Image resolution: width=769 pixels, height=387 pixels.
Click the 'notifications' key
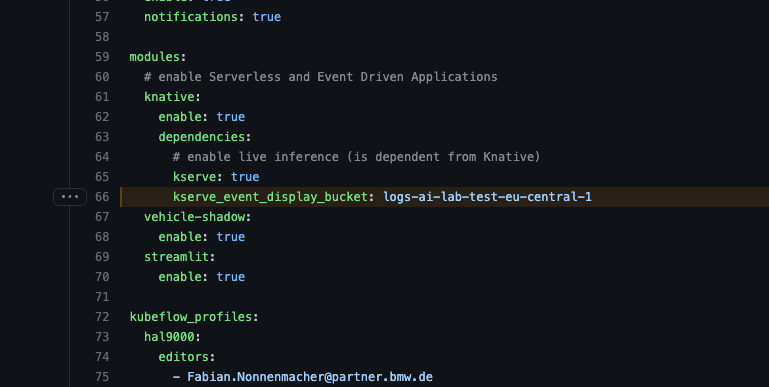click(x=191, y=17)
